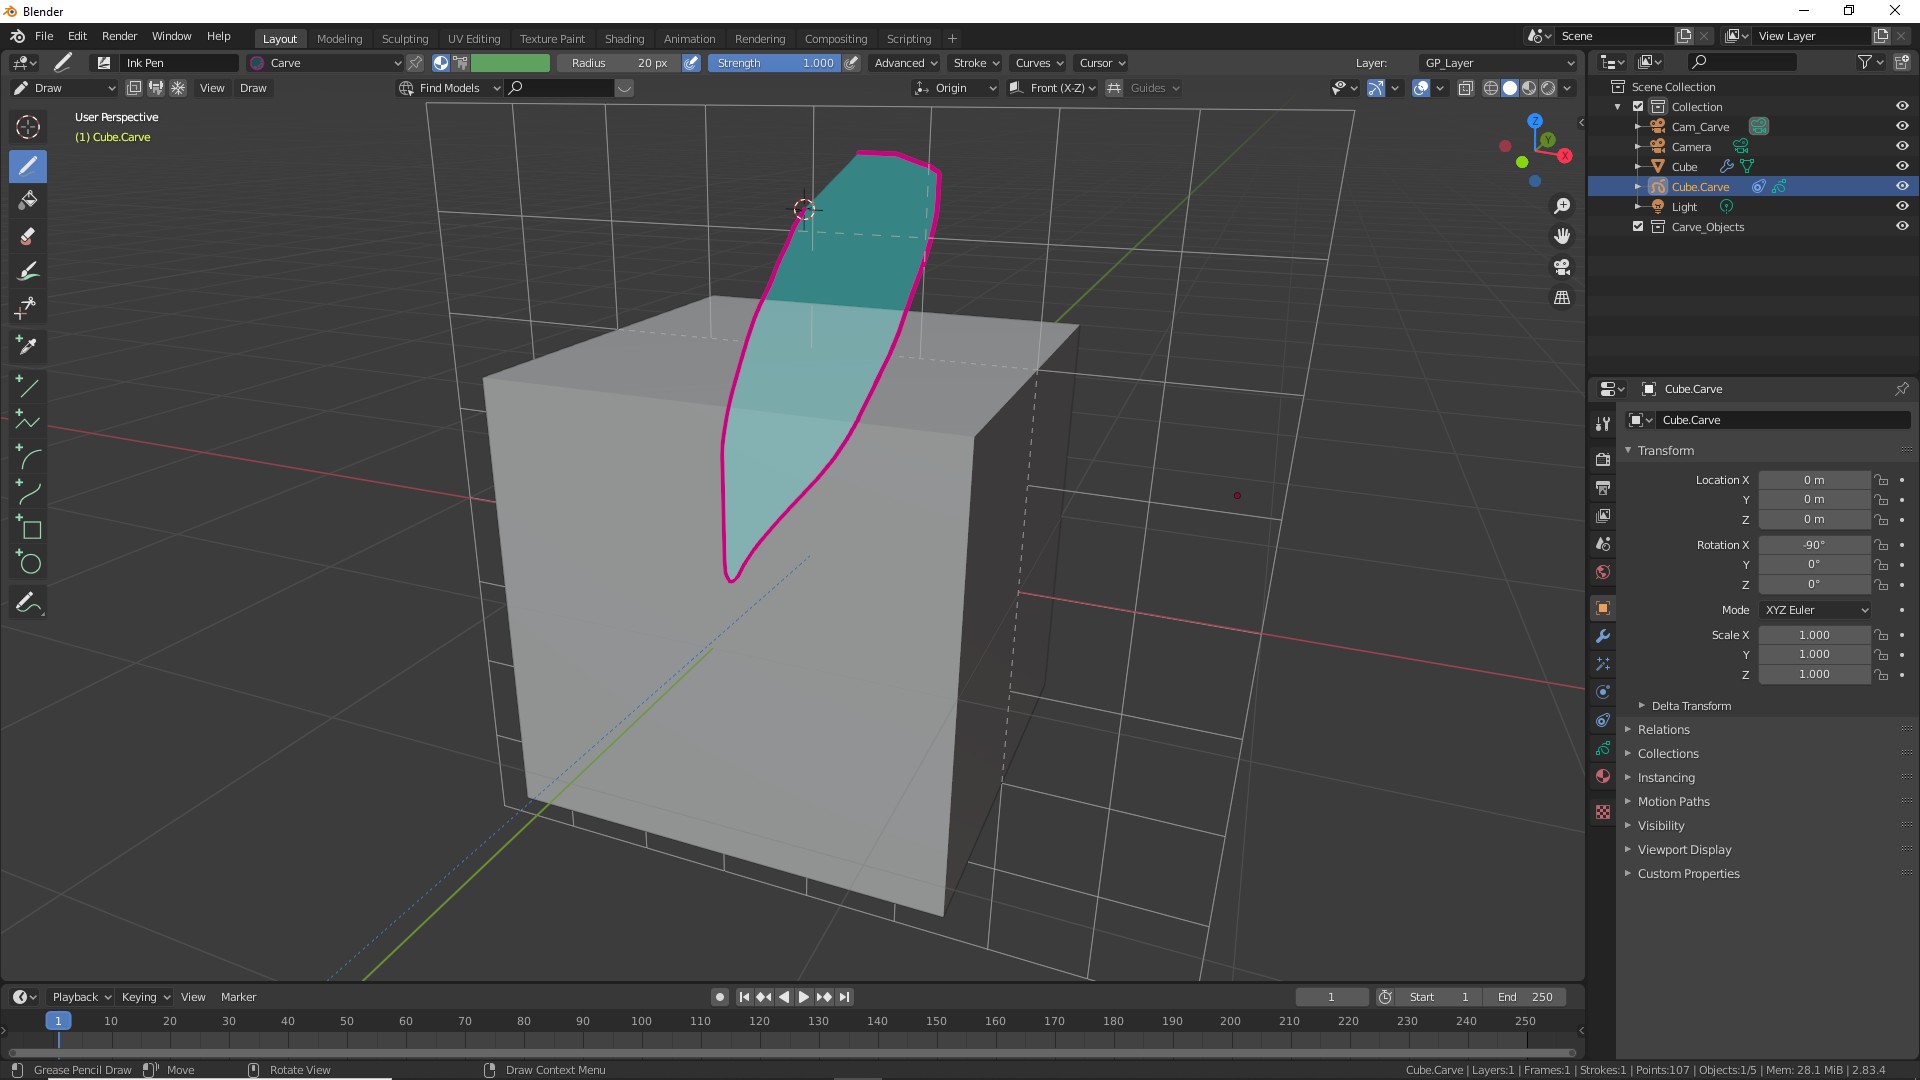This screenshot has height=1080, width=1920.
Task: Expand the Delta Transform section
Action: [1690, 706]
